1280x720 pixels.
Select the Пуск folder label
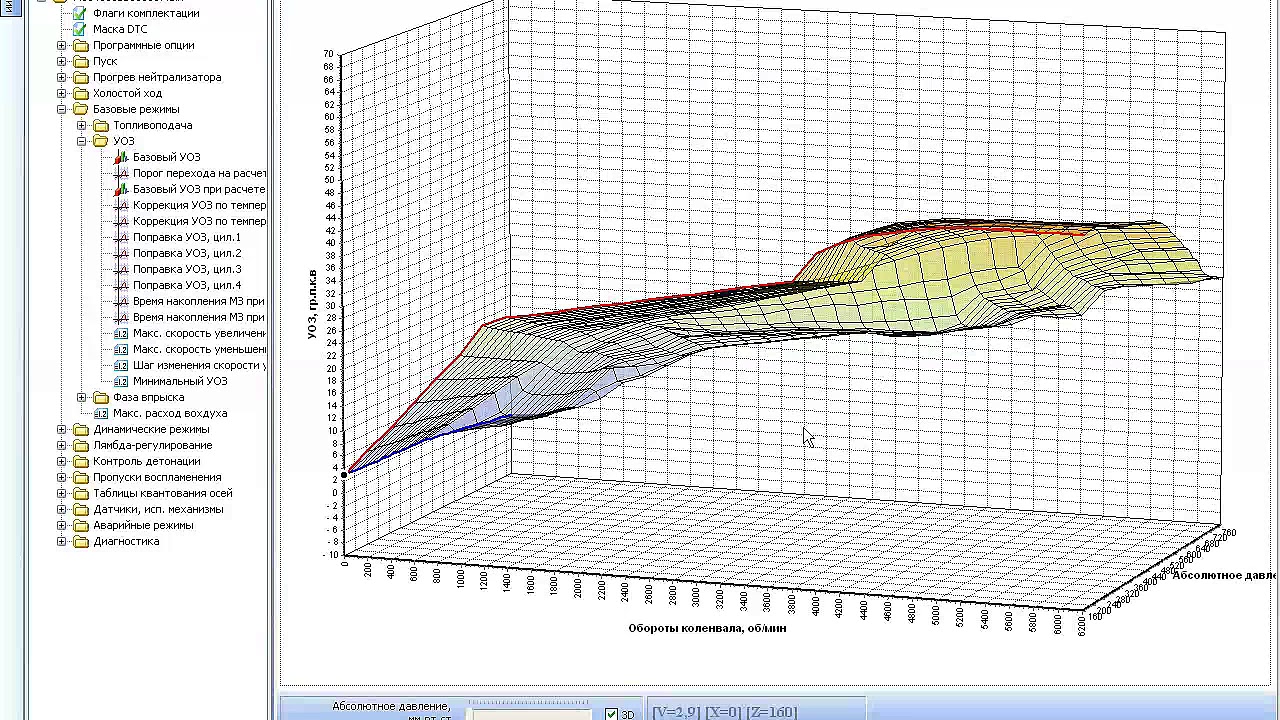point(105,61)
